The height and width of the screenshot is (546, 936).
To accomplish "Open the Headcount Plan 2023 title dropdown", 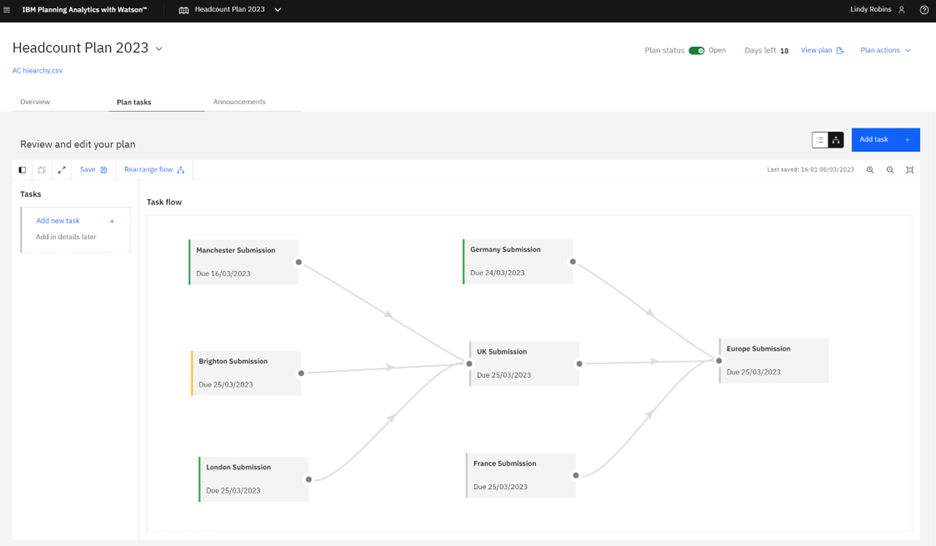I will (159, 49).
